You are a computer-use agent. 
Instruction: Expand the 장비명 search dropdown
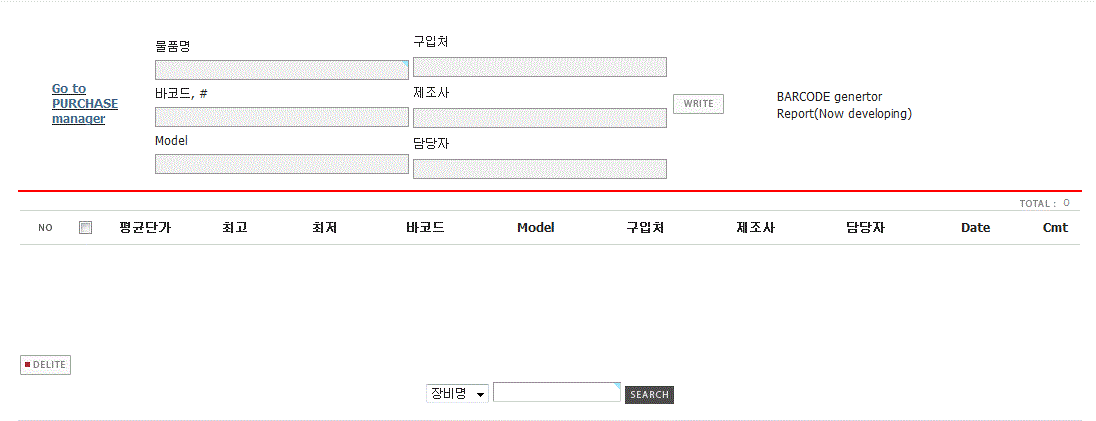pos(458,394)
